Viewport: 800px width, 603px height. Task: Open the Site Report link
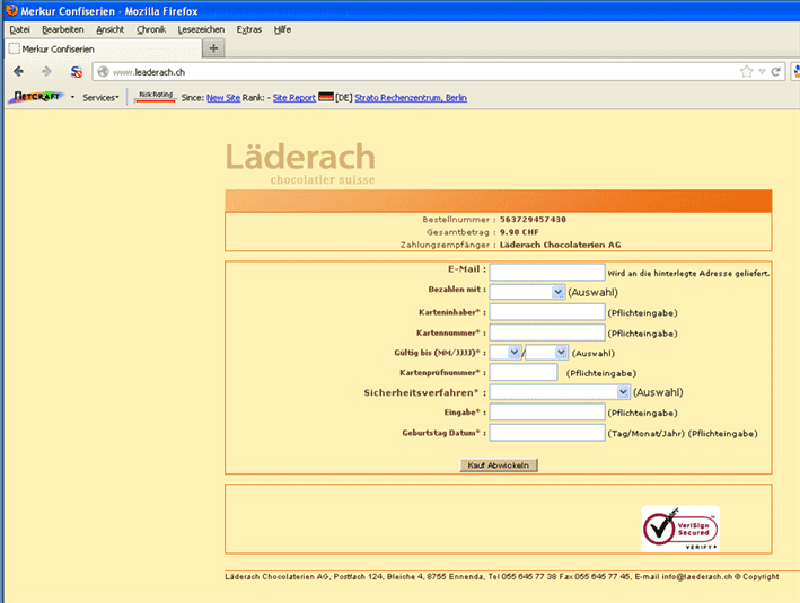(x=294, y=97)
